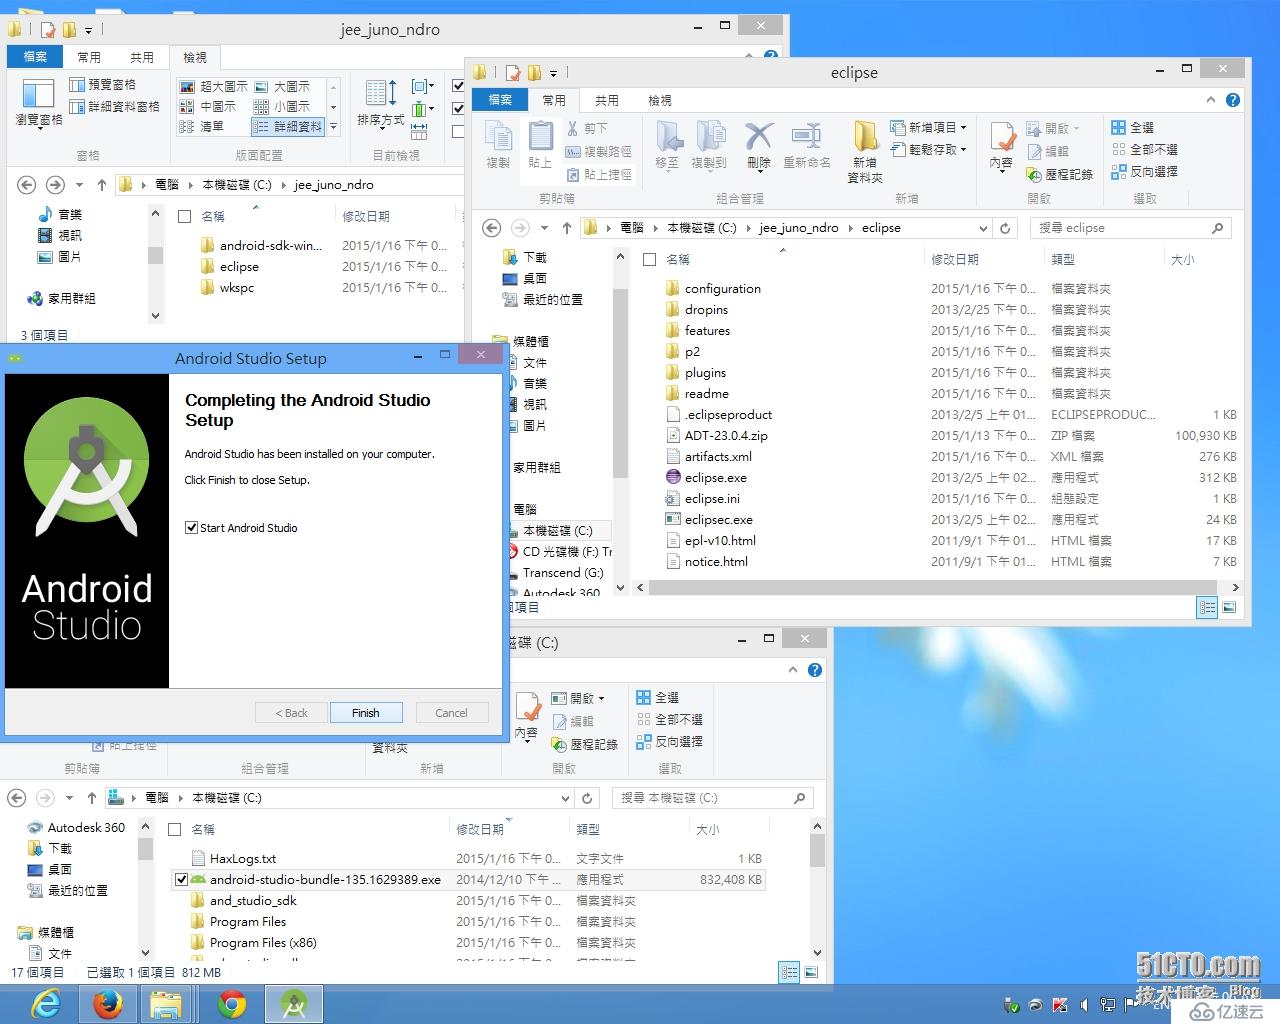Click the Preview pane (預覽窗格) in jee_juno_ndro window
This screenshot has height=1024, width=1280.
coord(103,85)
